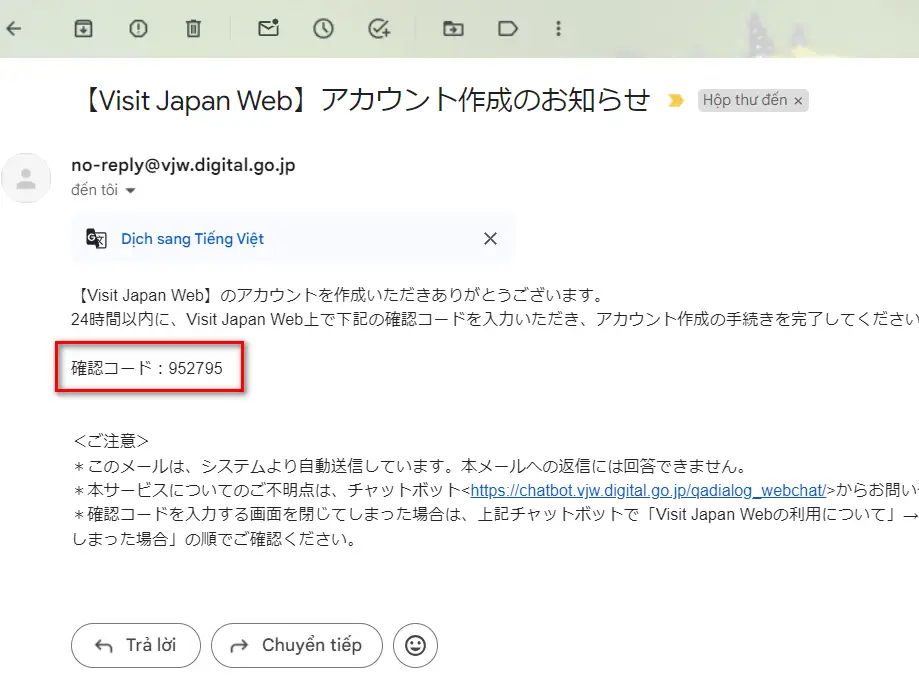This screenshot has height=687, width=919.
Task: Archive this email
Action: tap(83, 29)
